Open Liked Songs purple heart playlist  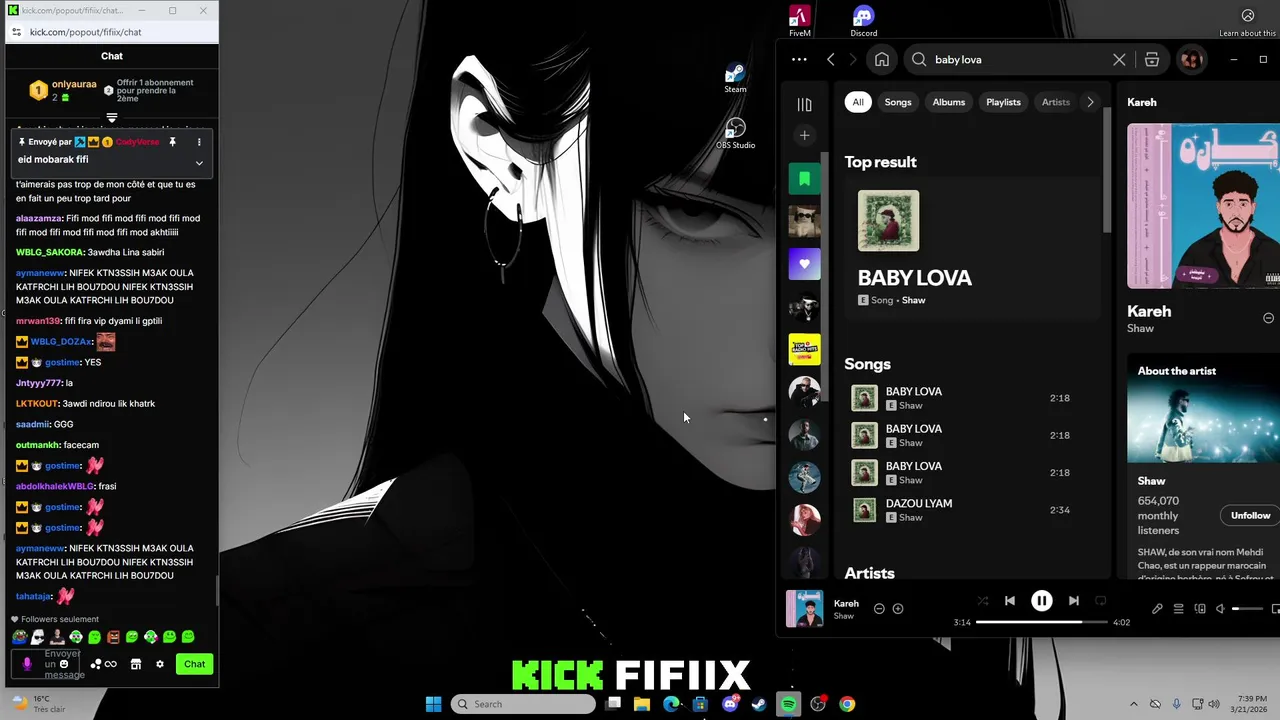click(x=804, y=264)
